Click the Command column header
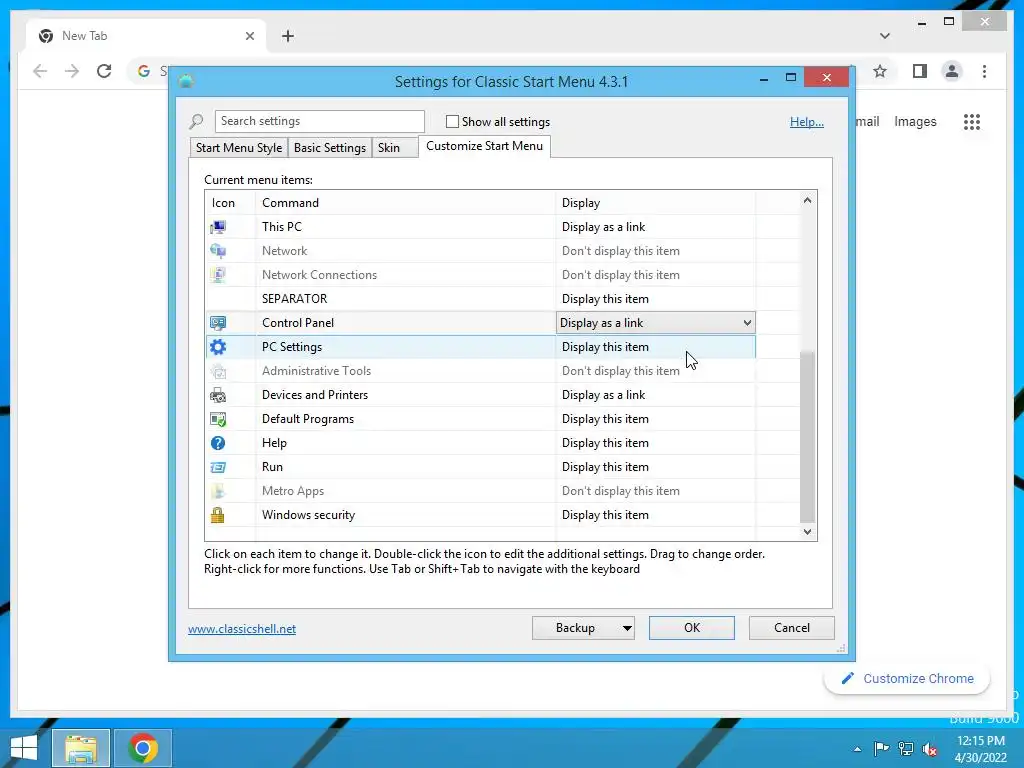1024x768 pixels. pyautogui.click(x=406, y=203)
